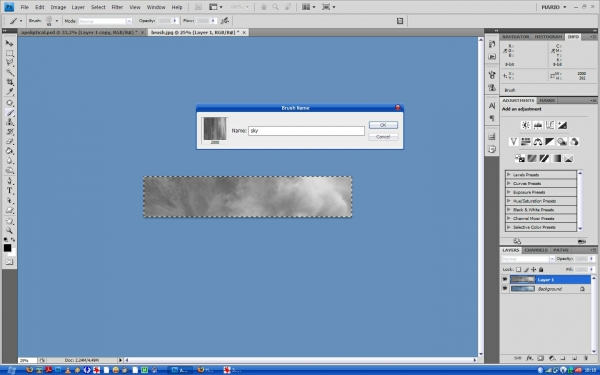Select the Path Selection tool
600x375 pixels.
[x=9, y=201]
